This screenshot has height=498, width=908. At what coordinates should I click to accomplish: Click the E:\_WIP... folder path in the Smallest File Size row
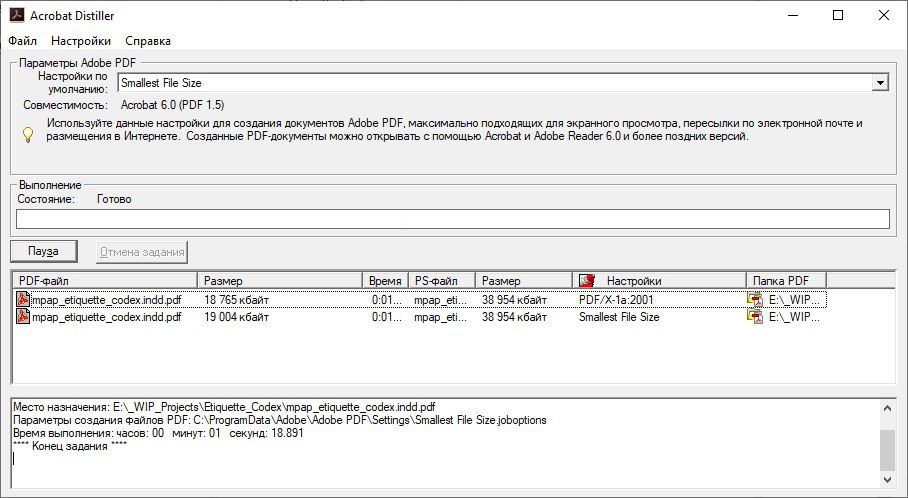(x=794, y=317)
